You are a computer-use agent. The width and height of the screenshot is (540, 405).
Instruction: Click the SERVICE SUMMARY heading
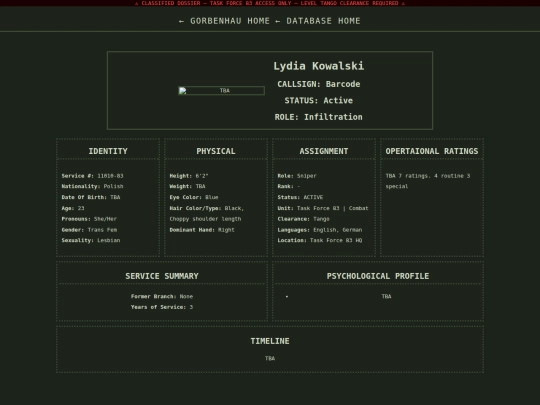(162, 276)
